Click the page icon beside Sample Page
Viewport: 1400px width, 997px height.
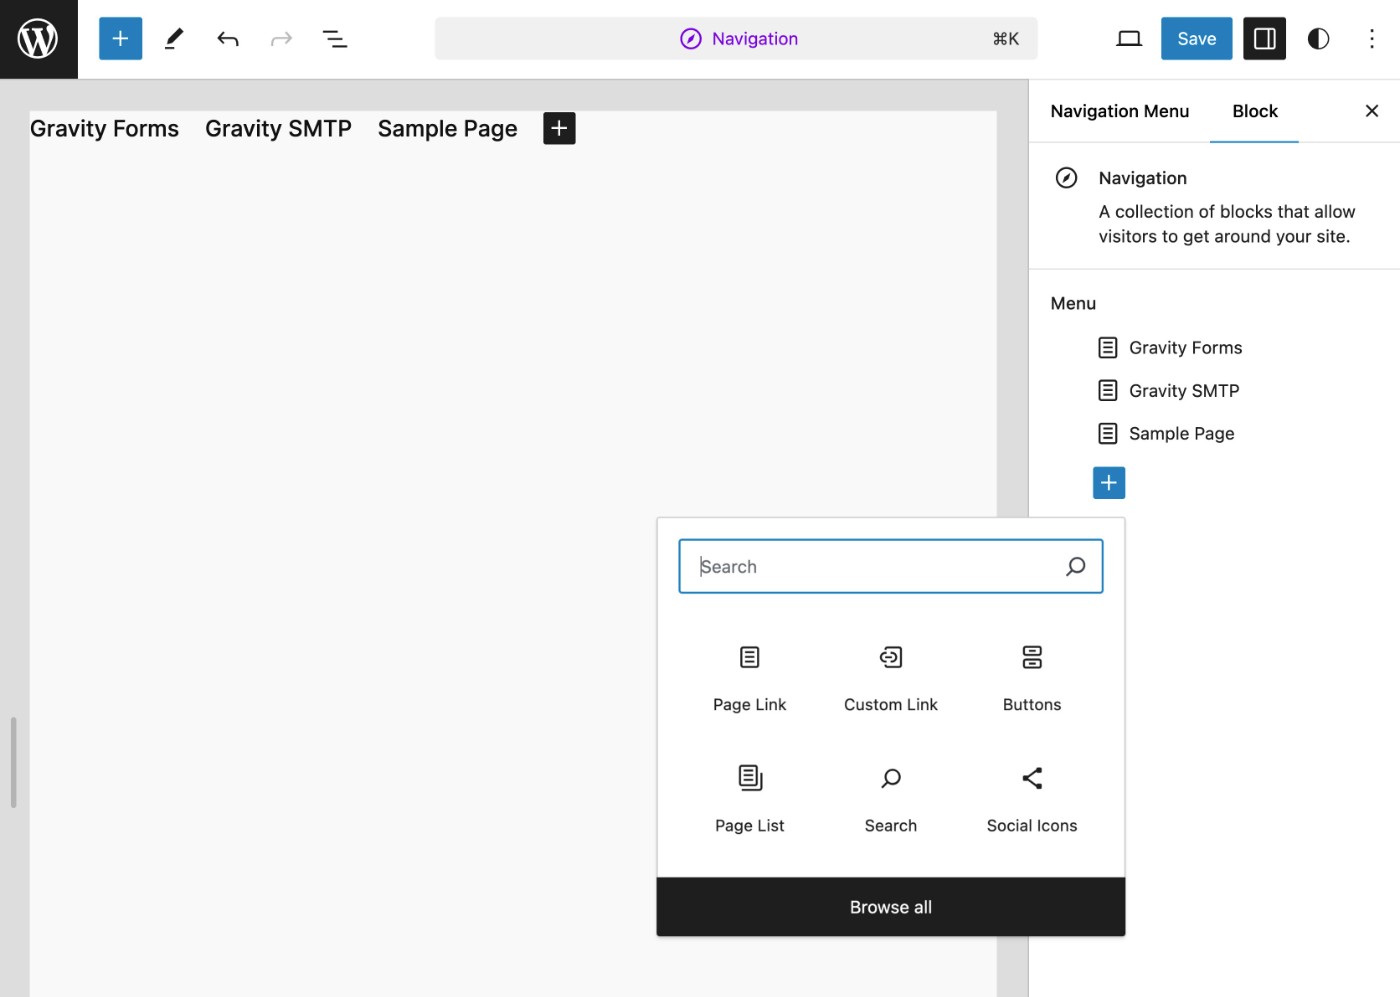pos(1108,434)
